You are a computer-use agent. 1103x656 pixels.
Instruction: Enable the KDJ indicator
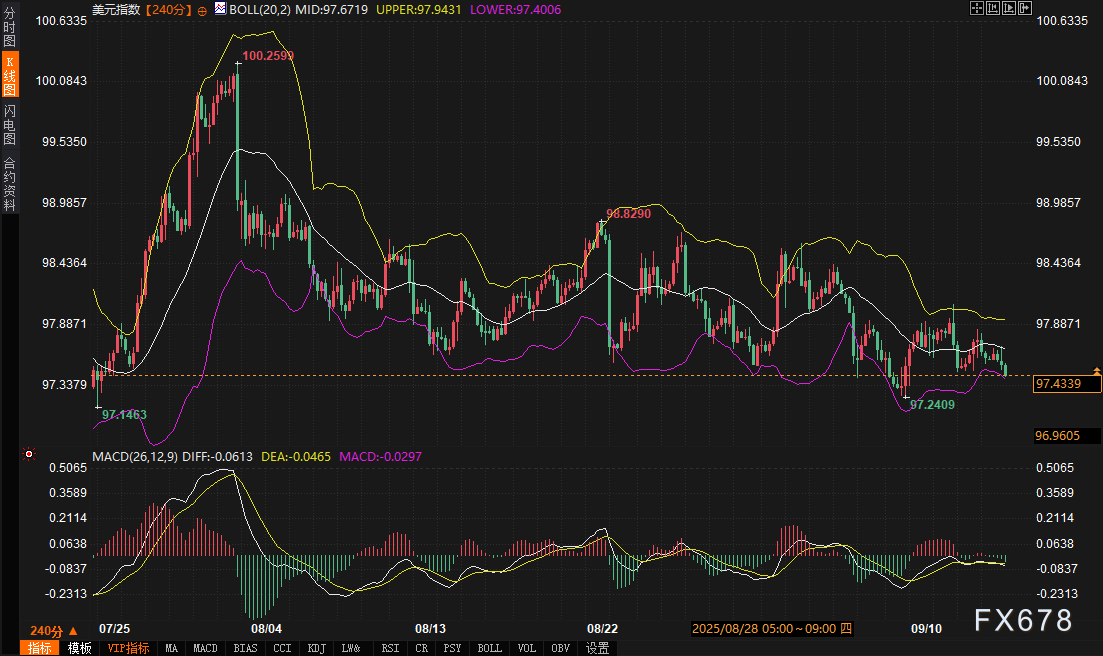click(316, 648)
